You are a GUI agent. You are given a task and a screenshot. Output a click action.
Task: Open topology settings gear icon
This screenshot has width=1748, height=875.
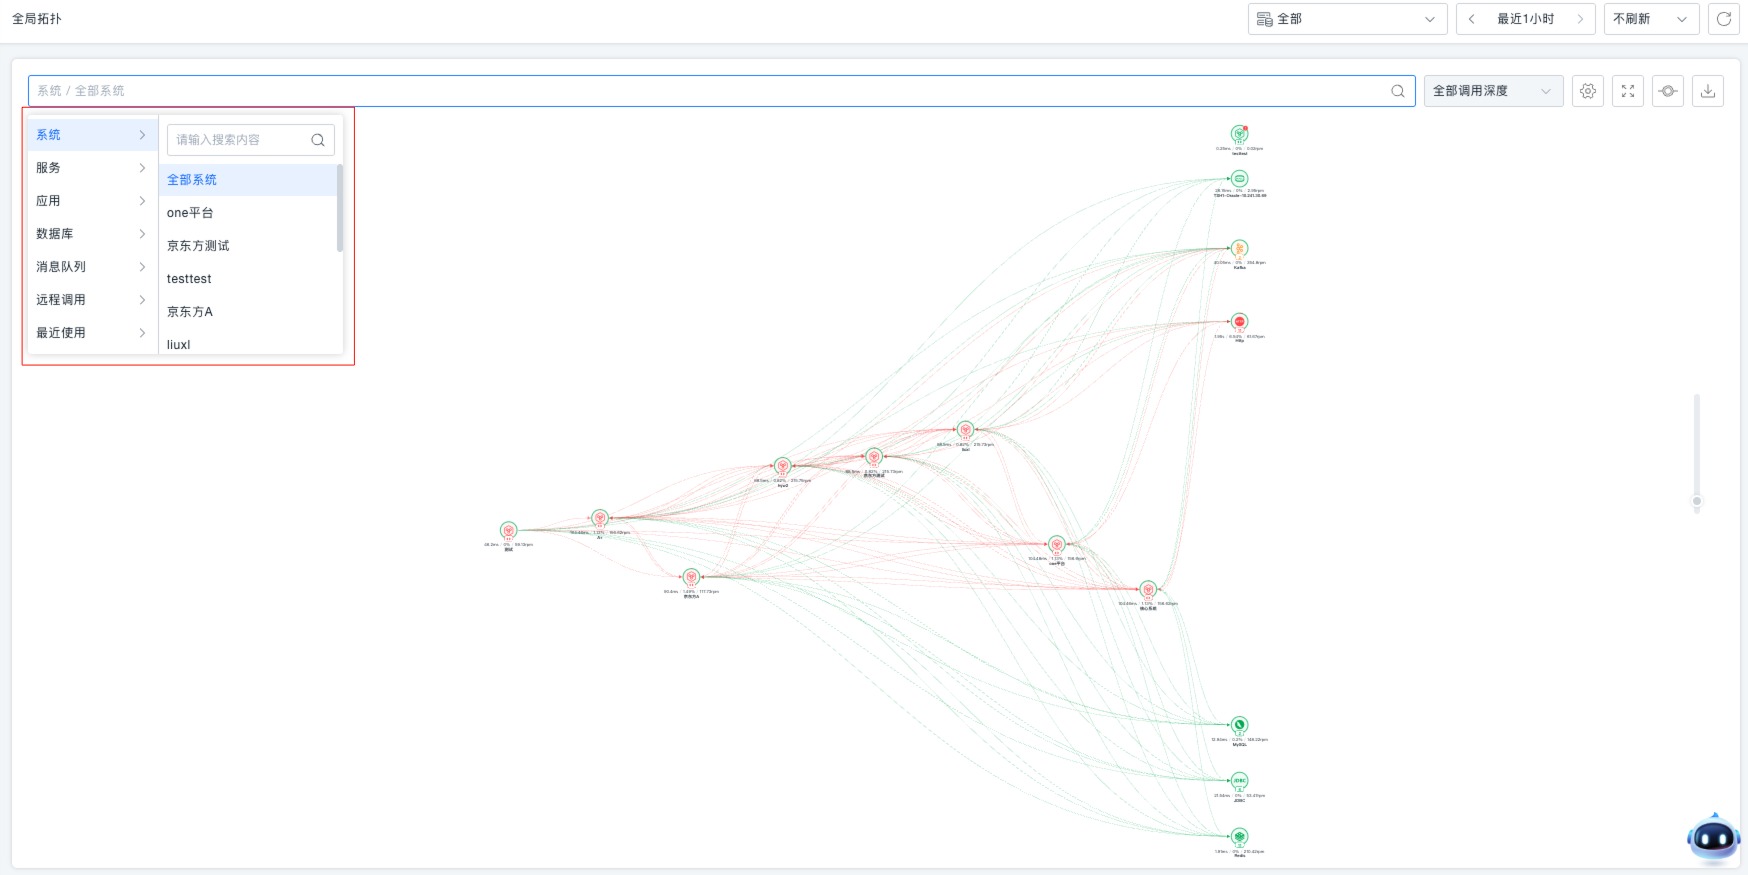(x=1587, y=91)
